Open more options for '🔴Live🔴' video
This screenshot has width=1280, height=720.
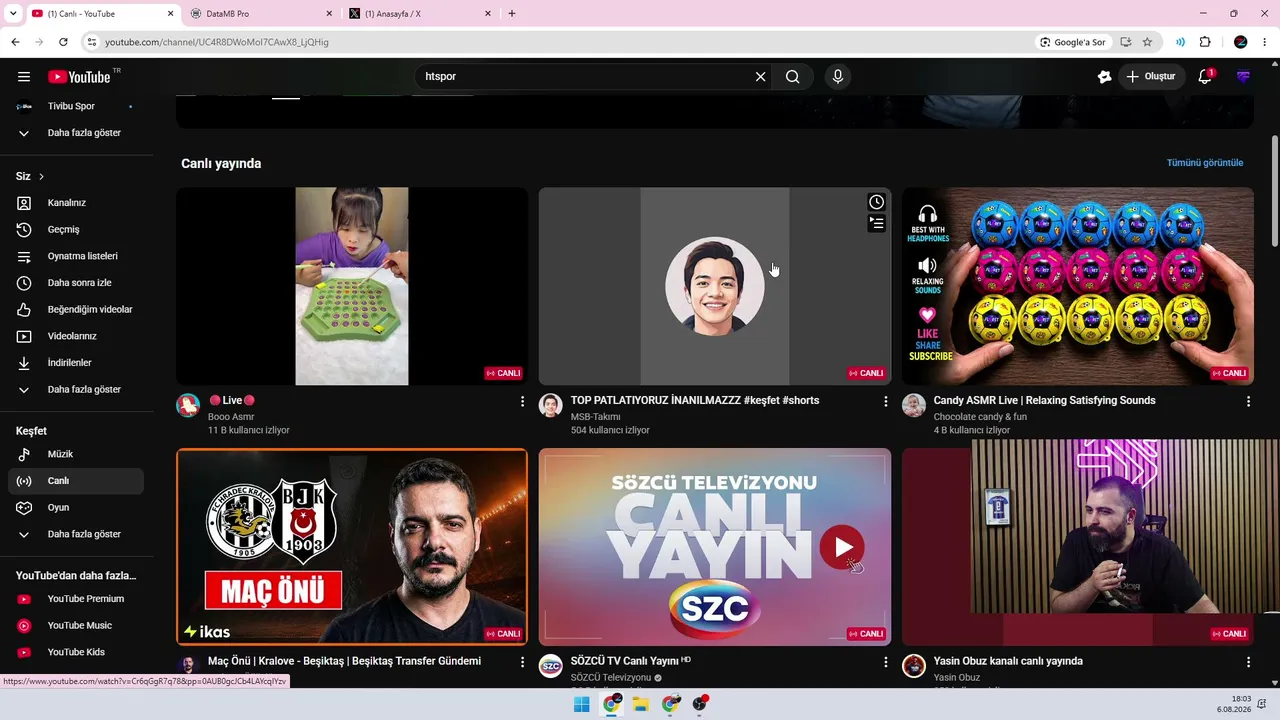[522, 401]
